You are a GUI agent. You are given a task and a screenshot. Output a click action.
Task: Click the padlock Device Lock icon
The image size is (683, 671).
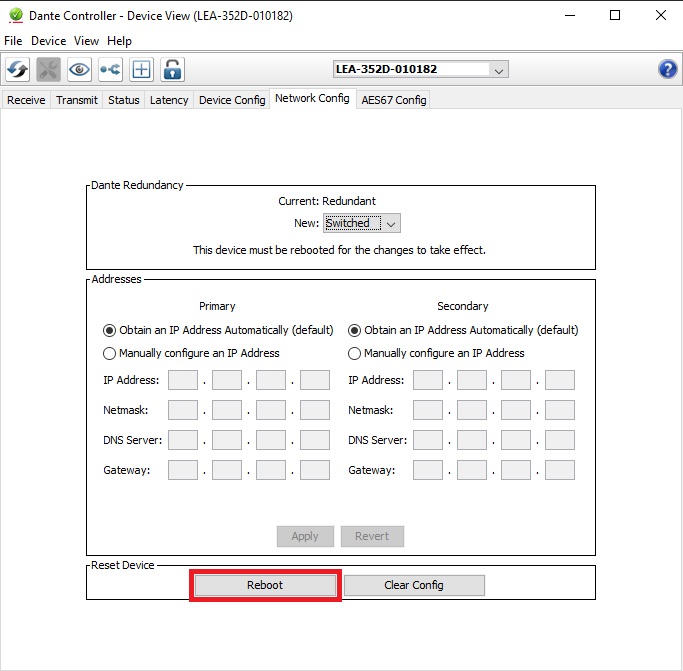[x=172, y=69]
